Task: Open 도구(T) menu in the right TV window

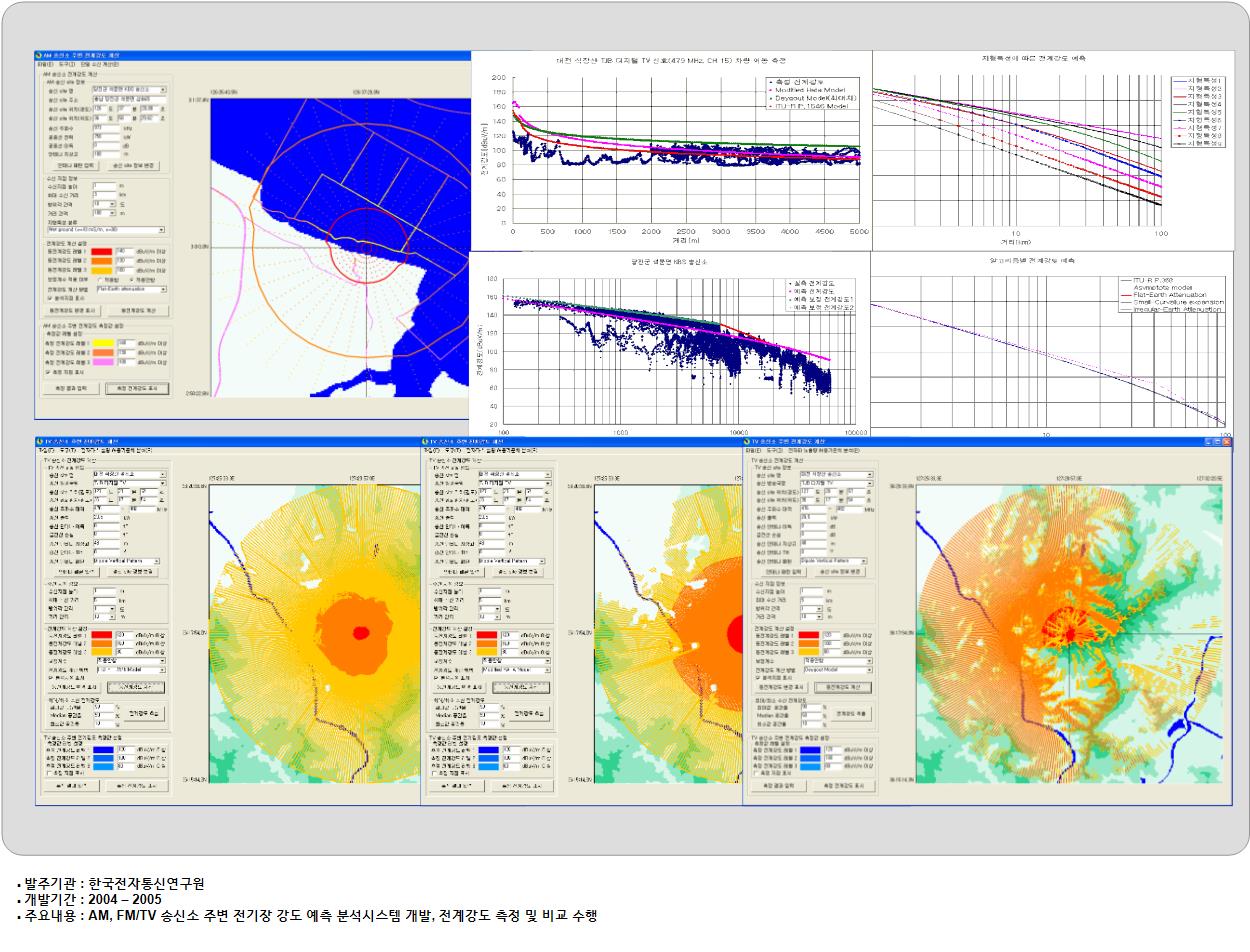Action: [x=775, y=450]
